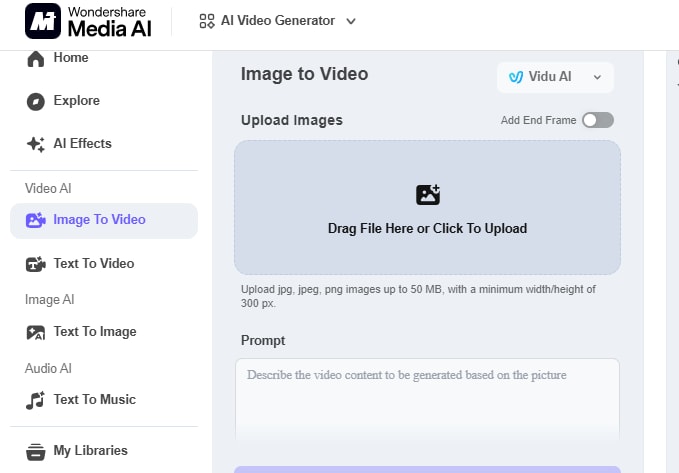Click the Home house icon
The height and width of the screenshot is (473, 679).
pos(36,58)
